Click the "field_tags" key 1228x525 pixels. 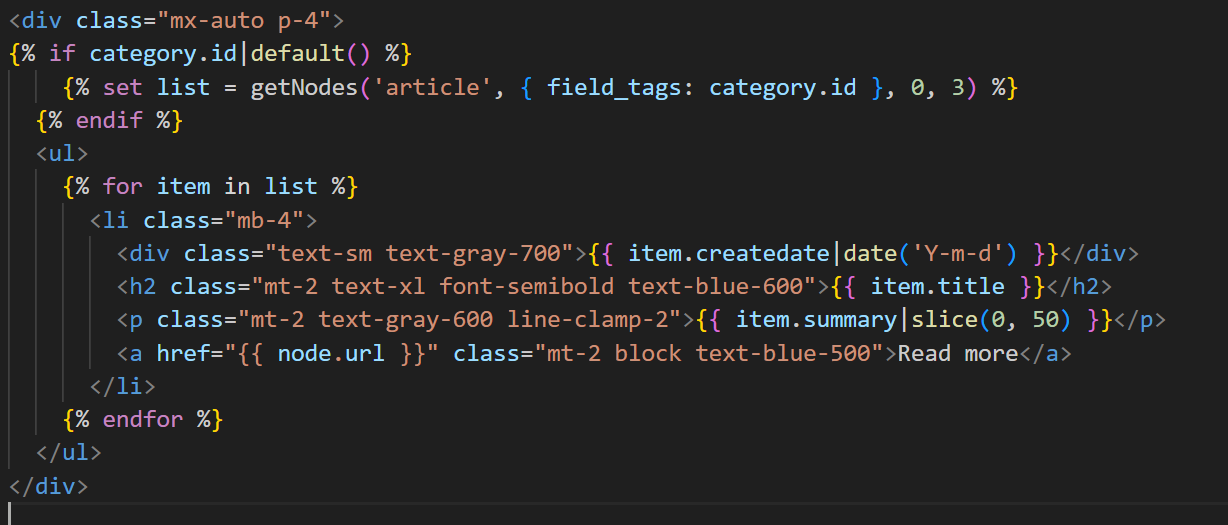pos(614,87)
